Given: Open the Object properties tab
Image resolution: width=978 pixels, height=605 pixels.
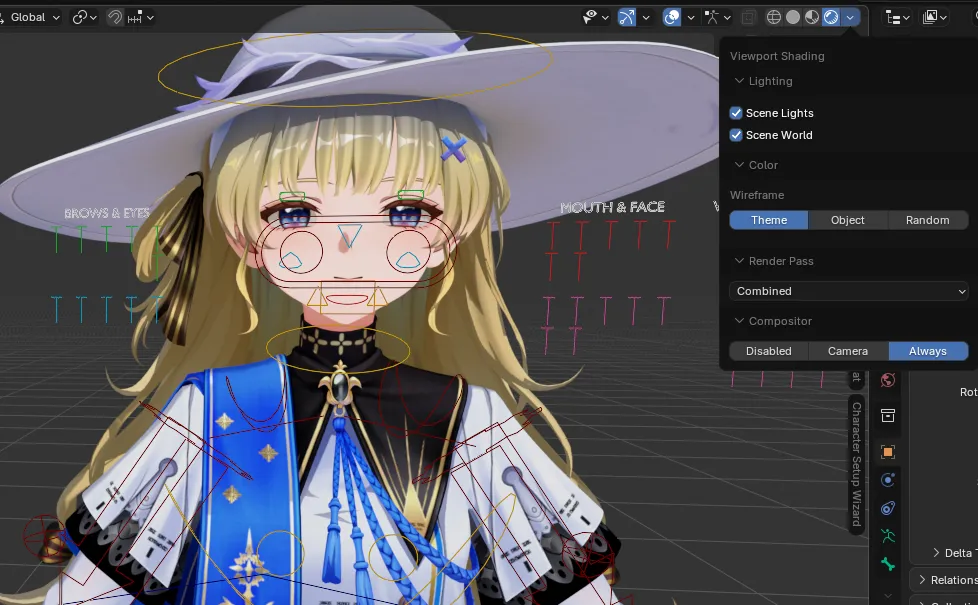Looking at the screenshot, I should click(x=888, y=452).
